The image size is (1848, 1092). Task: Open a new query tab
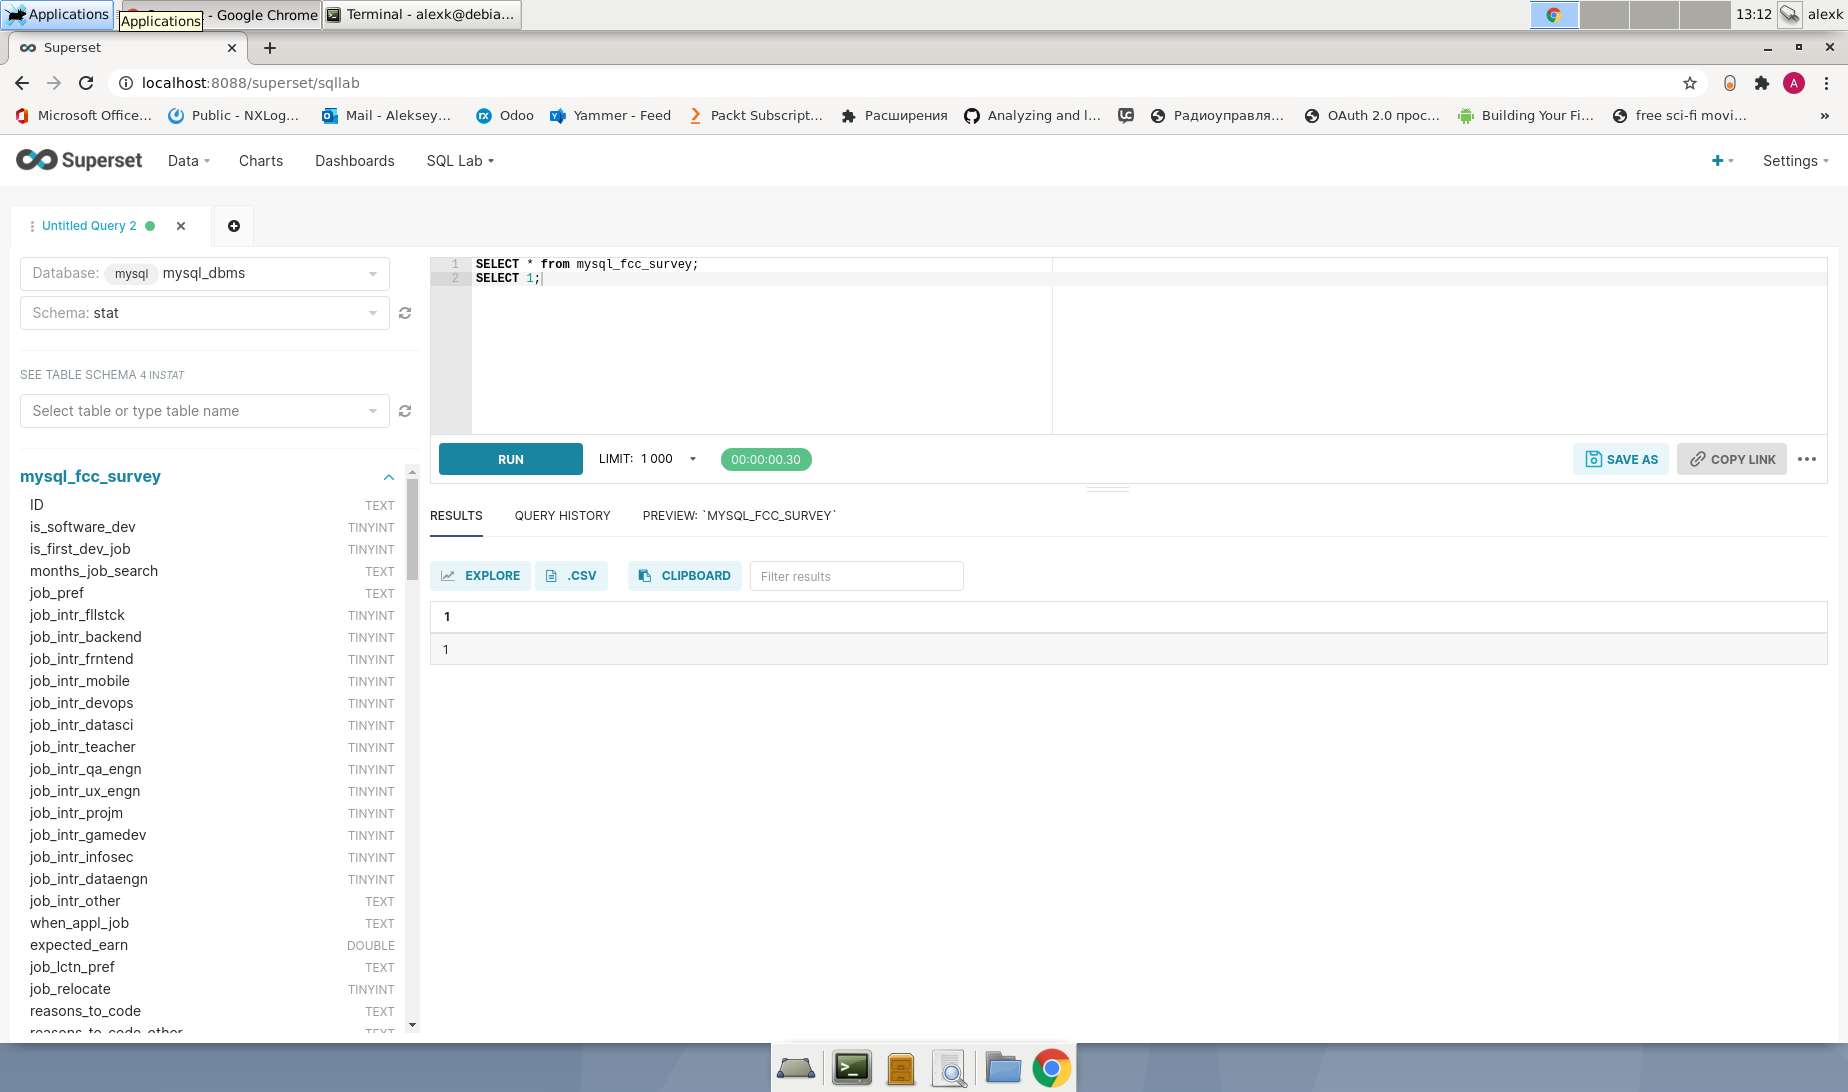(233, 226)
